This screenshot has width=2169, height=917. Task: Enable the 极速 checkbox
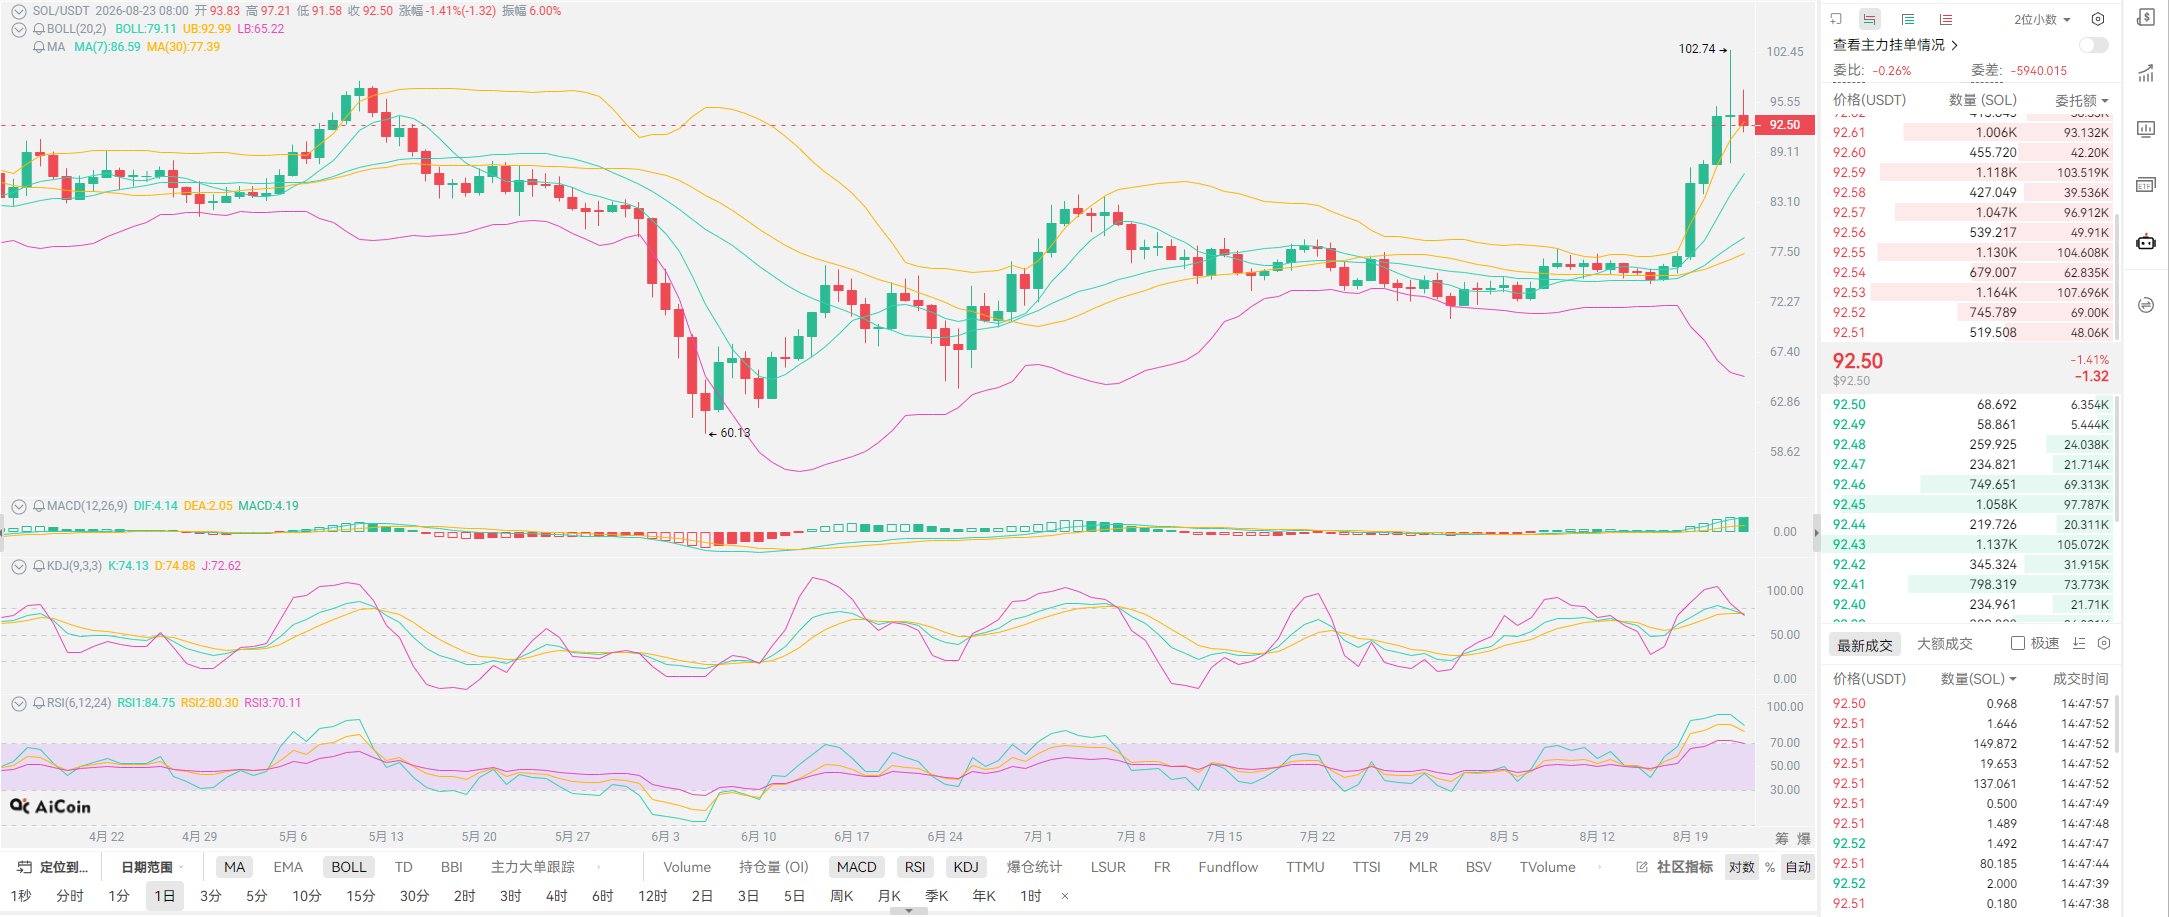[x=2018, y=643]
